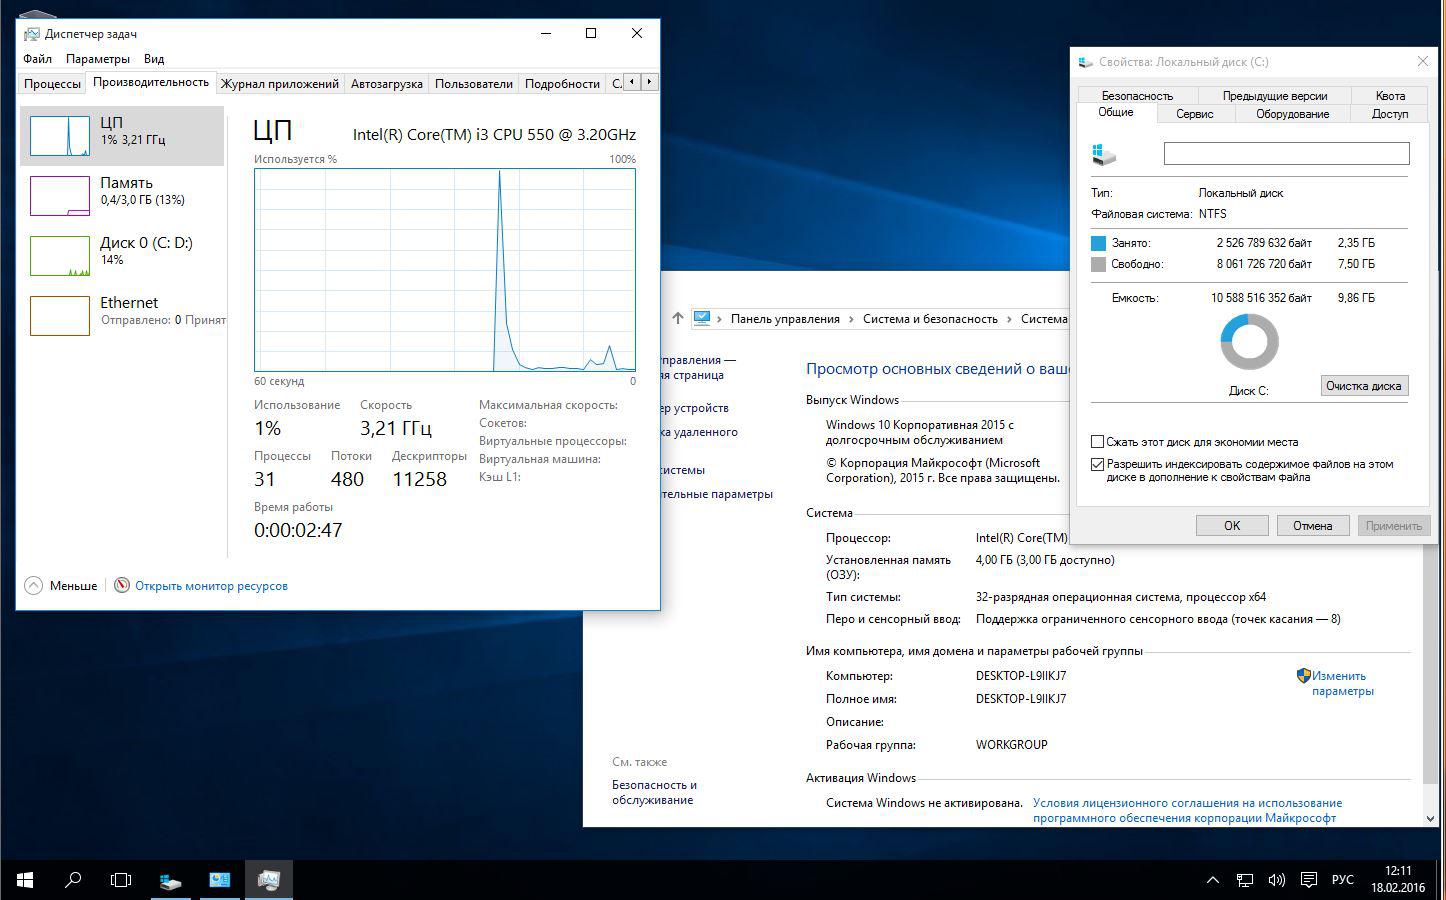Image resolution: width=1446 pixels, height=900 pixels.
Task: Open the Оборудование tab
Action: [x=1293, y=114]
